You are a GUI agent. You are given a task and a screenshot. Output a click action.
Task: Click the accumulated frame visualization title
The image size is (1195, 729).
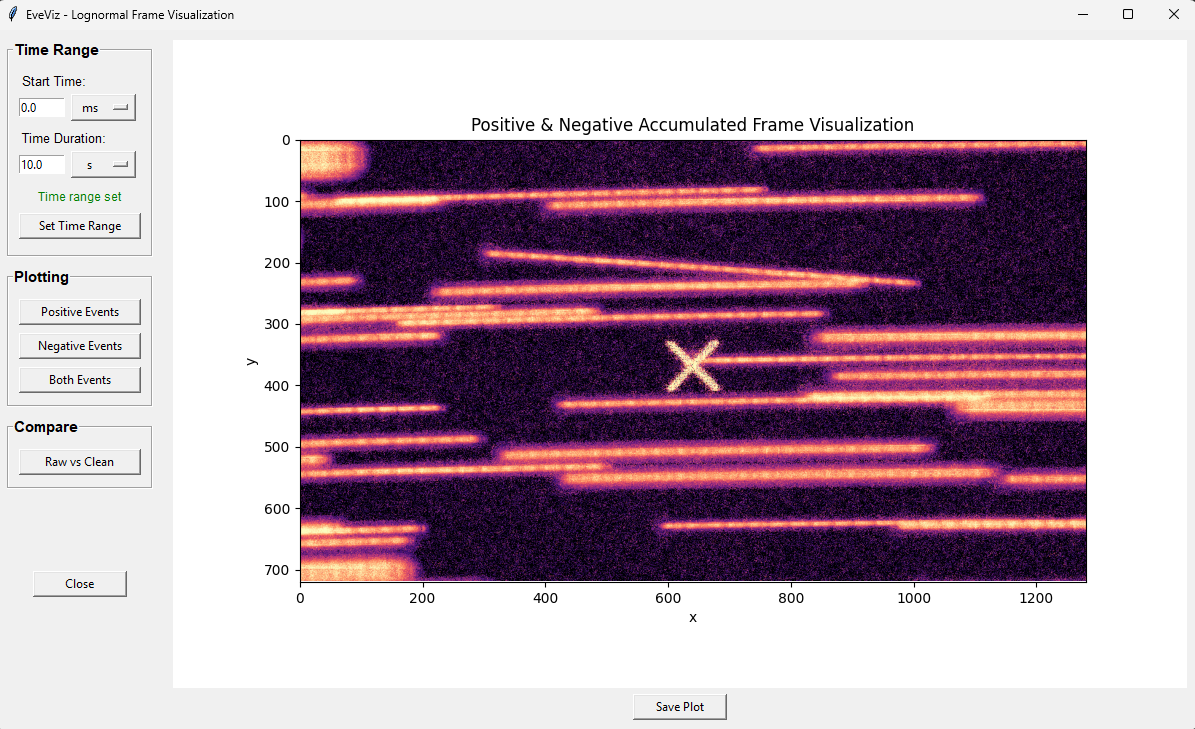tap(692, 124)
